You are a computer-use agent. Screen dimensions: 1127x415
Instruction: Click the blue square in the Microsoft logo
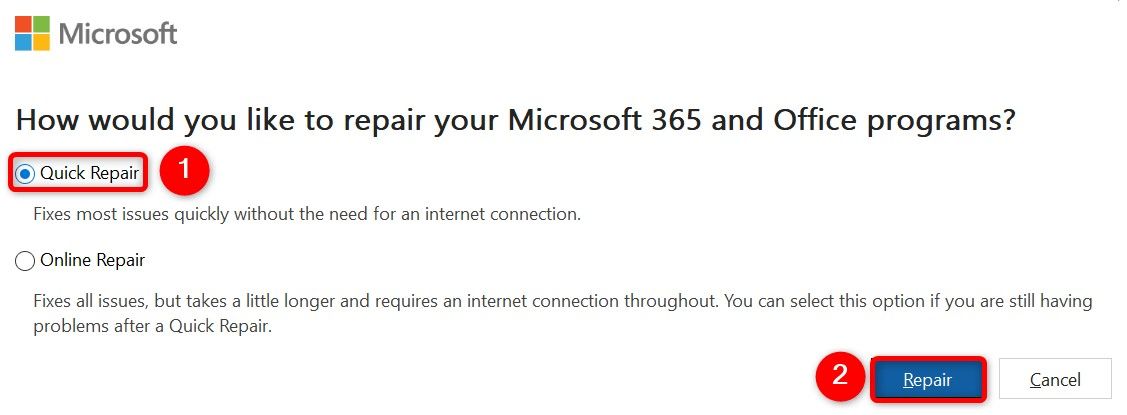pos(23,42)
